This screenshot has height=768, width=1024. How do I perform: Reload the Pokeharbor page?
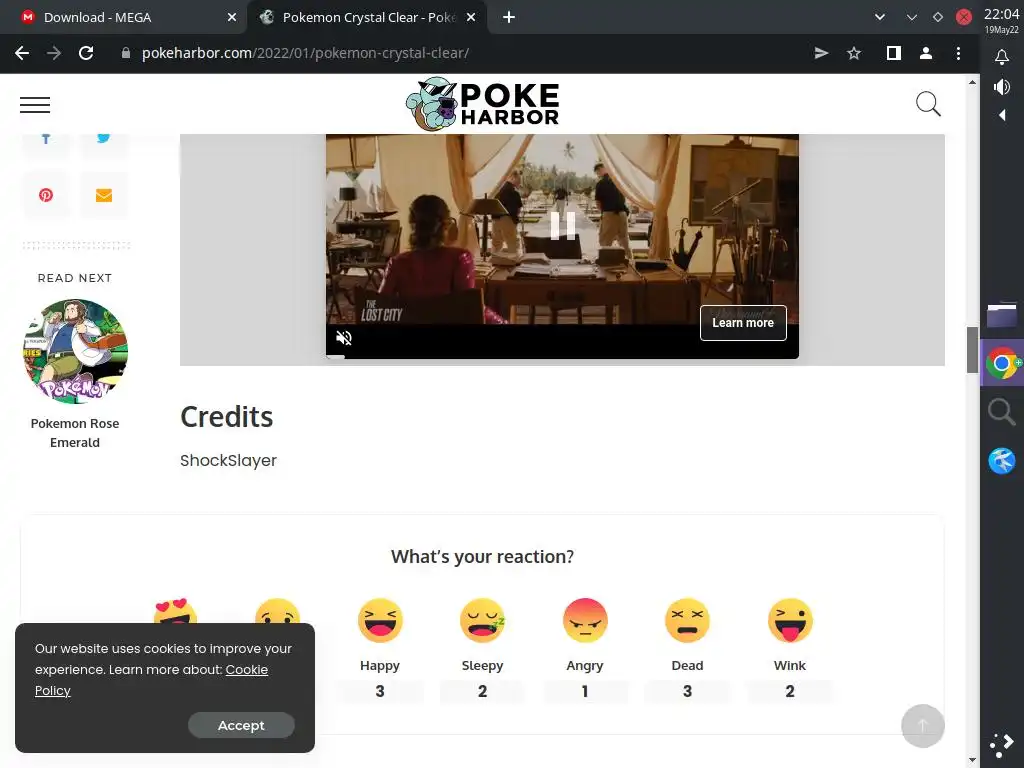tap(86, 53)
